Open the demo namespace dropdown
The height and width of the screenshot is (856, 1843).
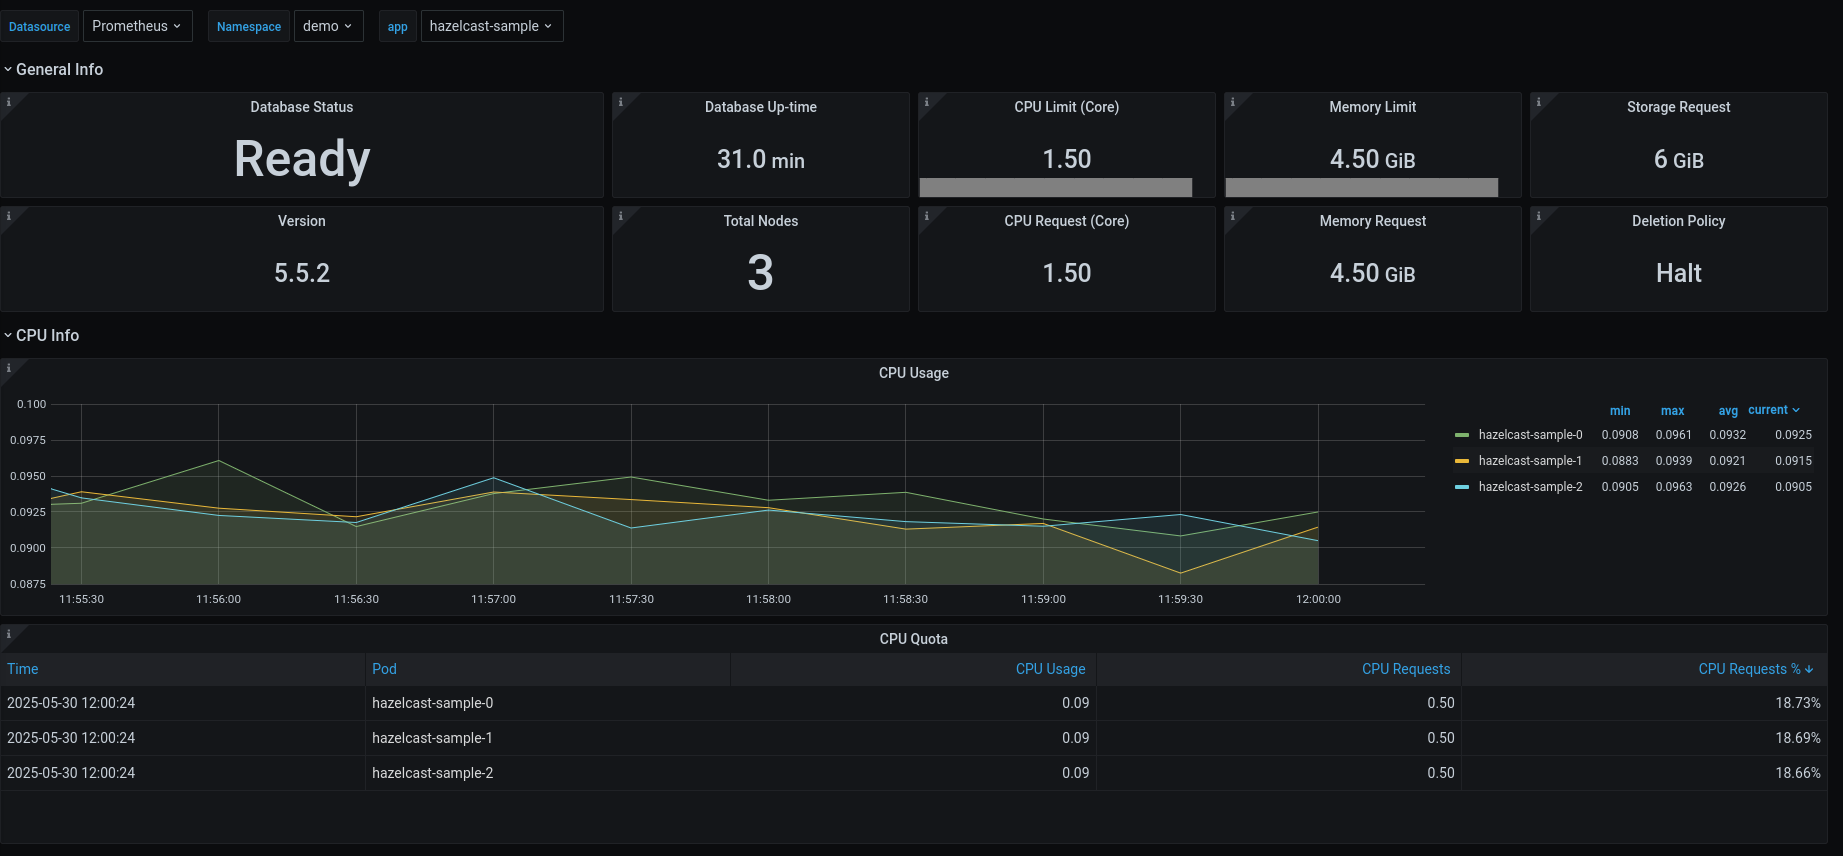coord(328,26)
